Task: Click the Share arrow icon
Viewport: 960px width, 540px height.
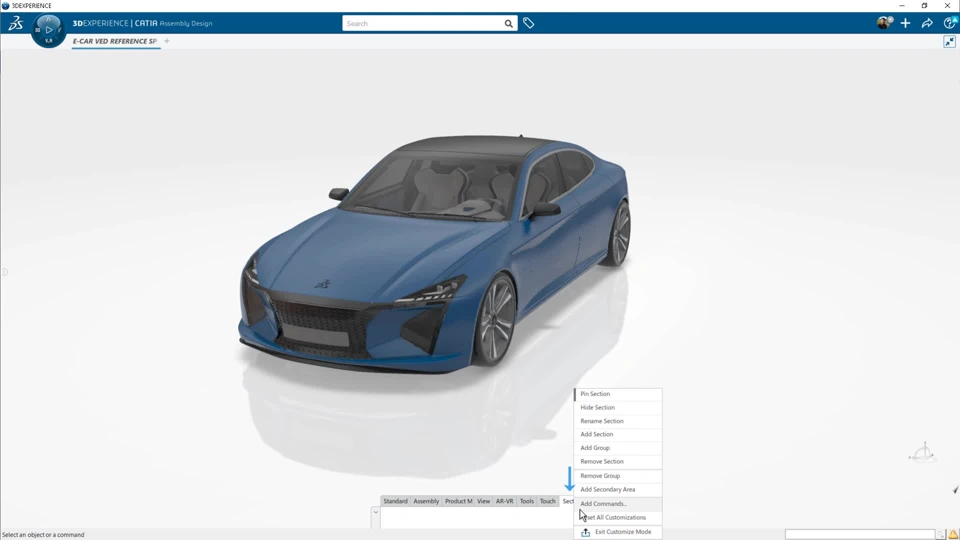Action: click(927, 23)
